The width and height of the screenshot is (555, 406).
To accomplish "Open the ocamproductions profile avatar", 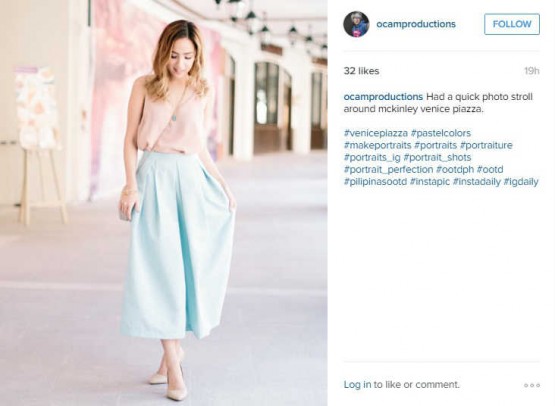I will coord(356,24).
